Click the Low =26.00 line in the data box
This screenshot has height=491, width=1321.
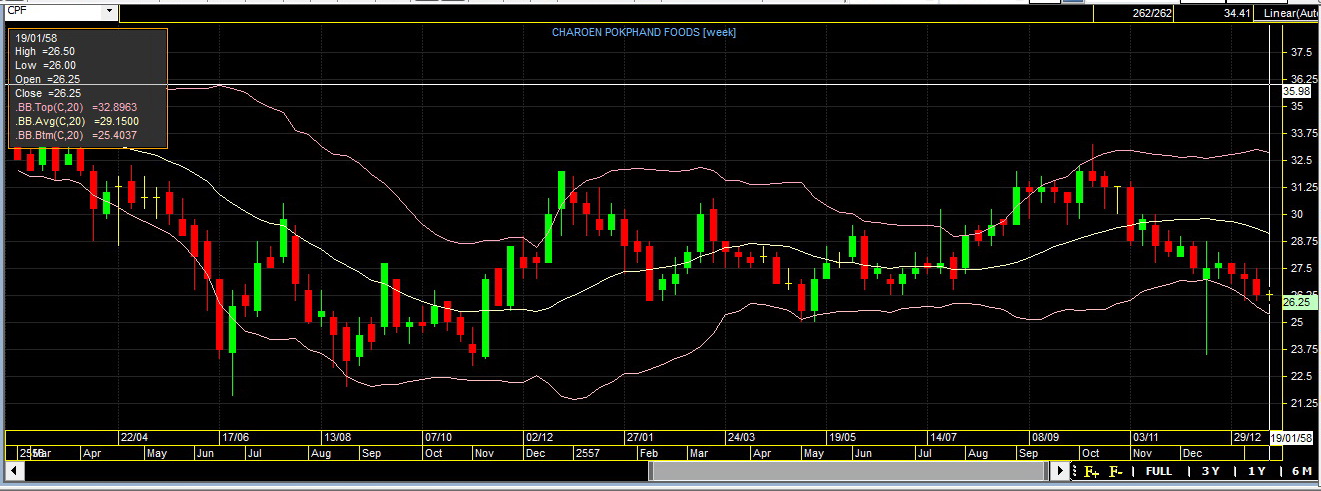pyautogui.click(x=45, y=65)
